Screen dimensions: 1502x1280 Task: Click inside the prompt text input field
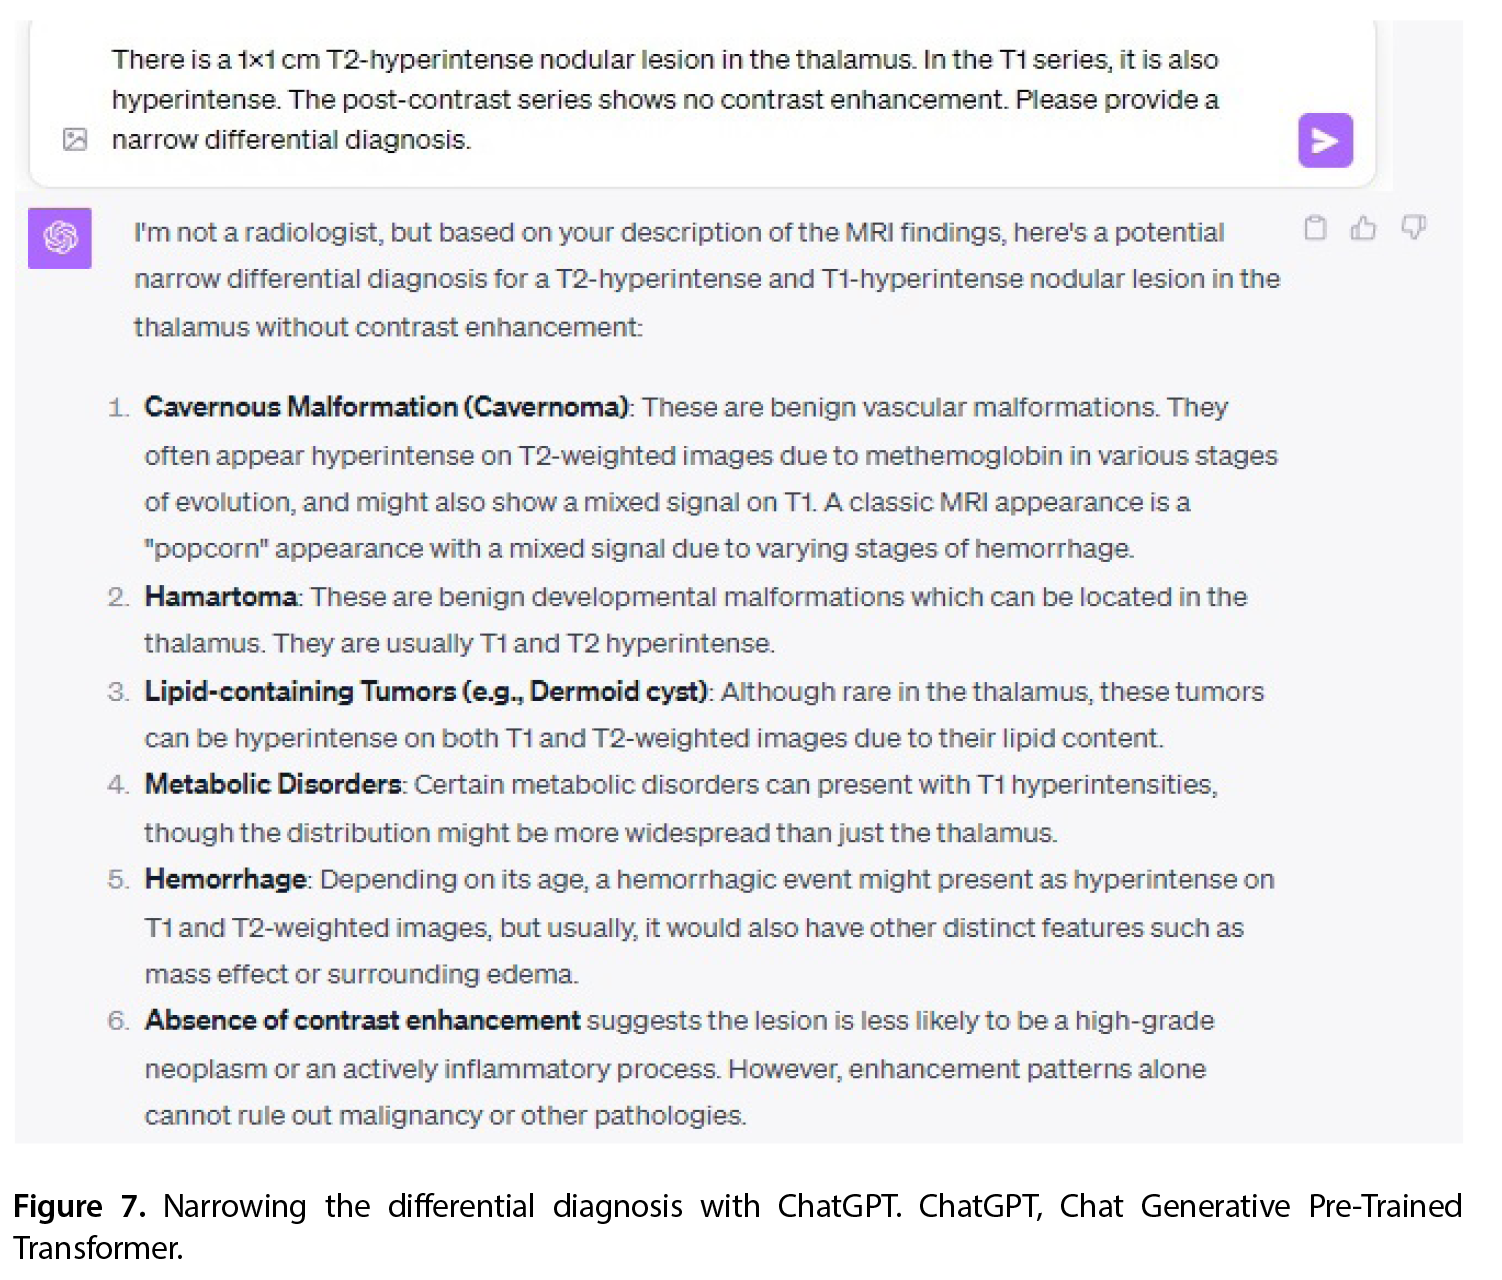point(665,99)
